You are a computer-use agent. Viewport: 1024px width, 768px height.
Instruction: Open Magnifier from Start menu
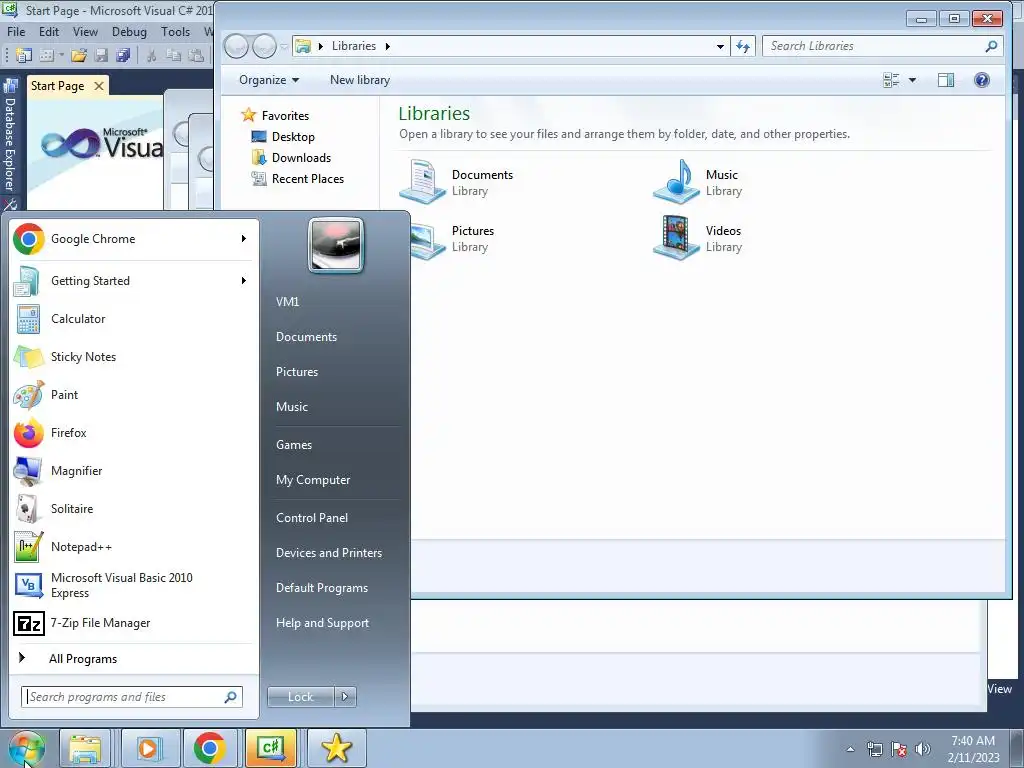click(x=134, y=471)
